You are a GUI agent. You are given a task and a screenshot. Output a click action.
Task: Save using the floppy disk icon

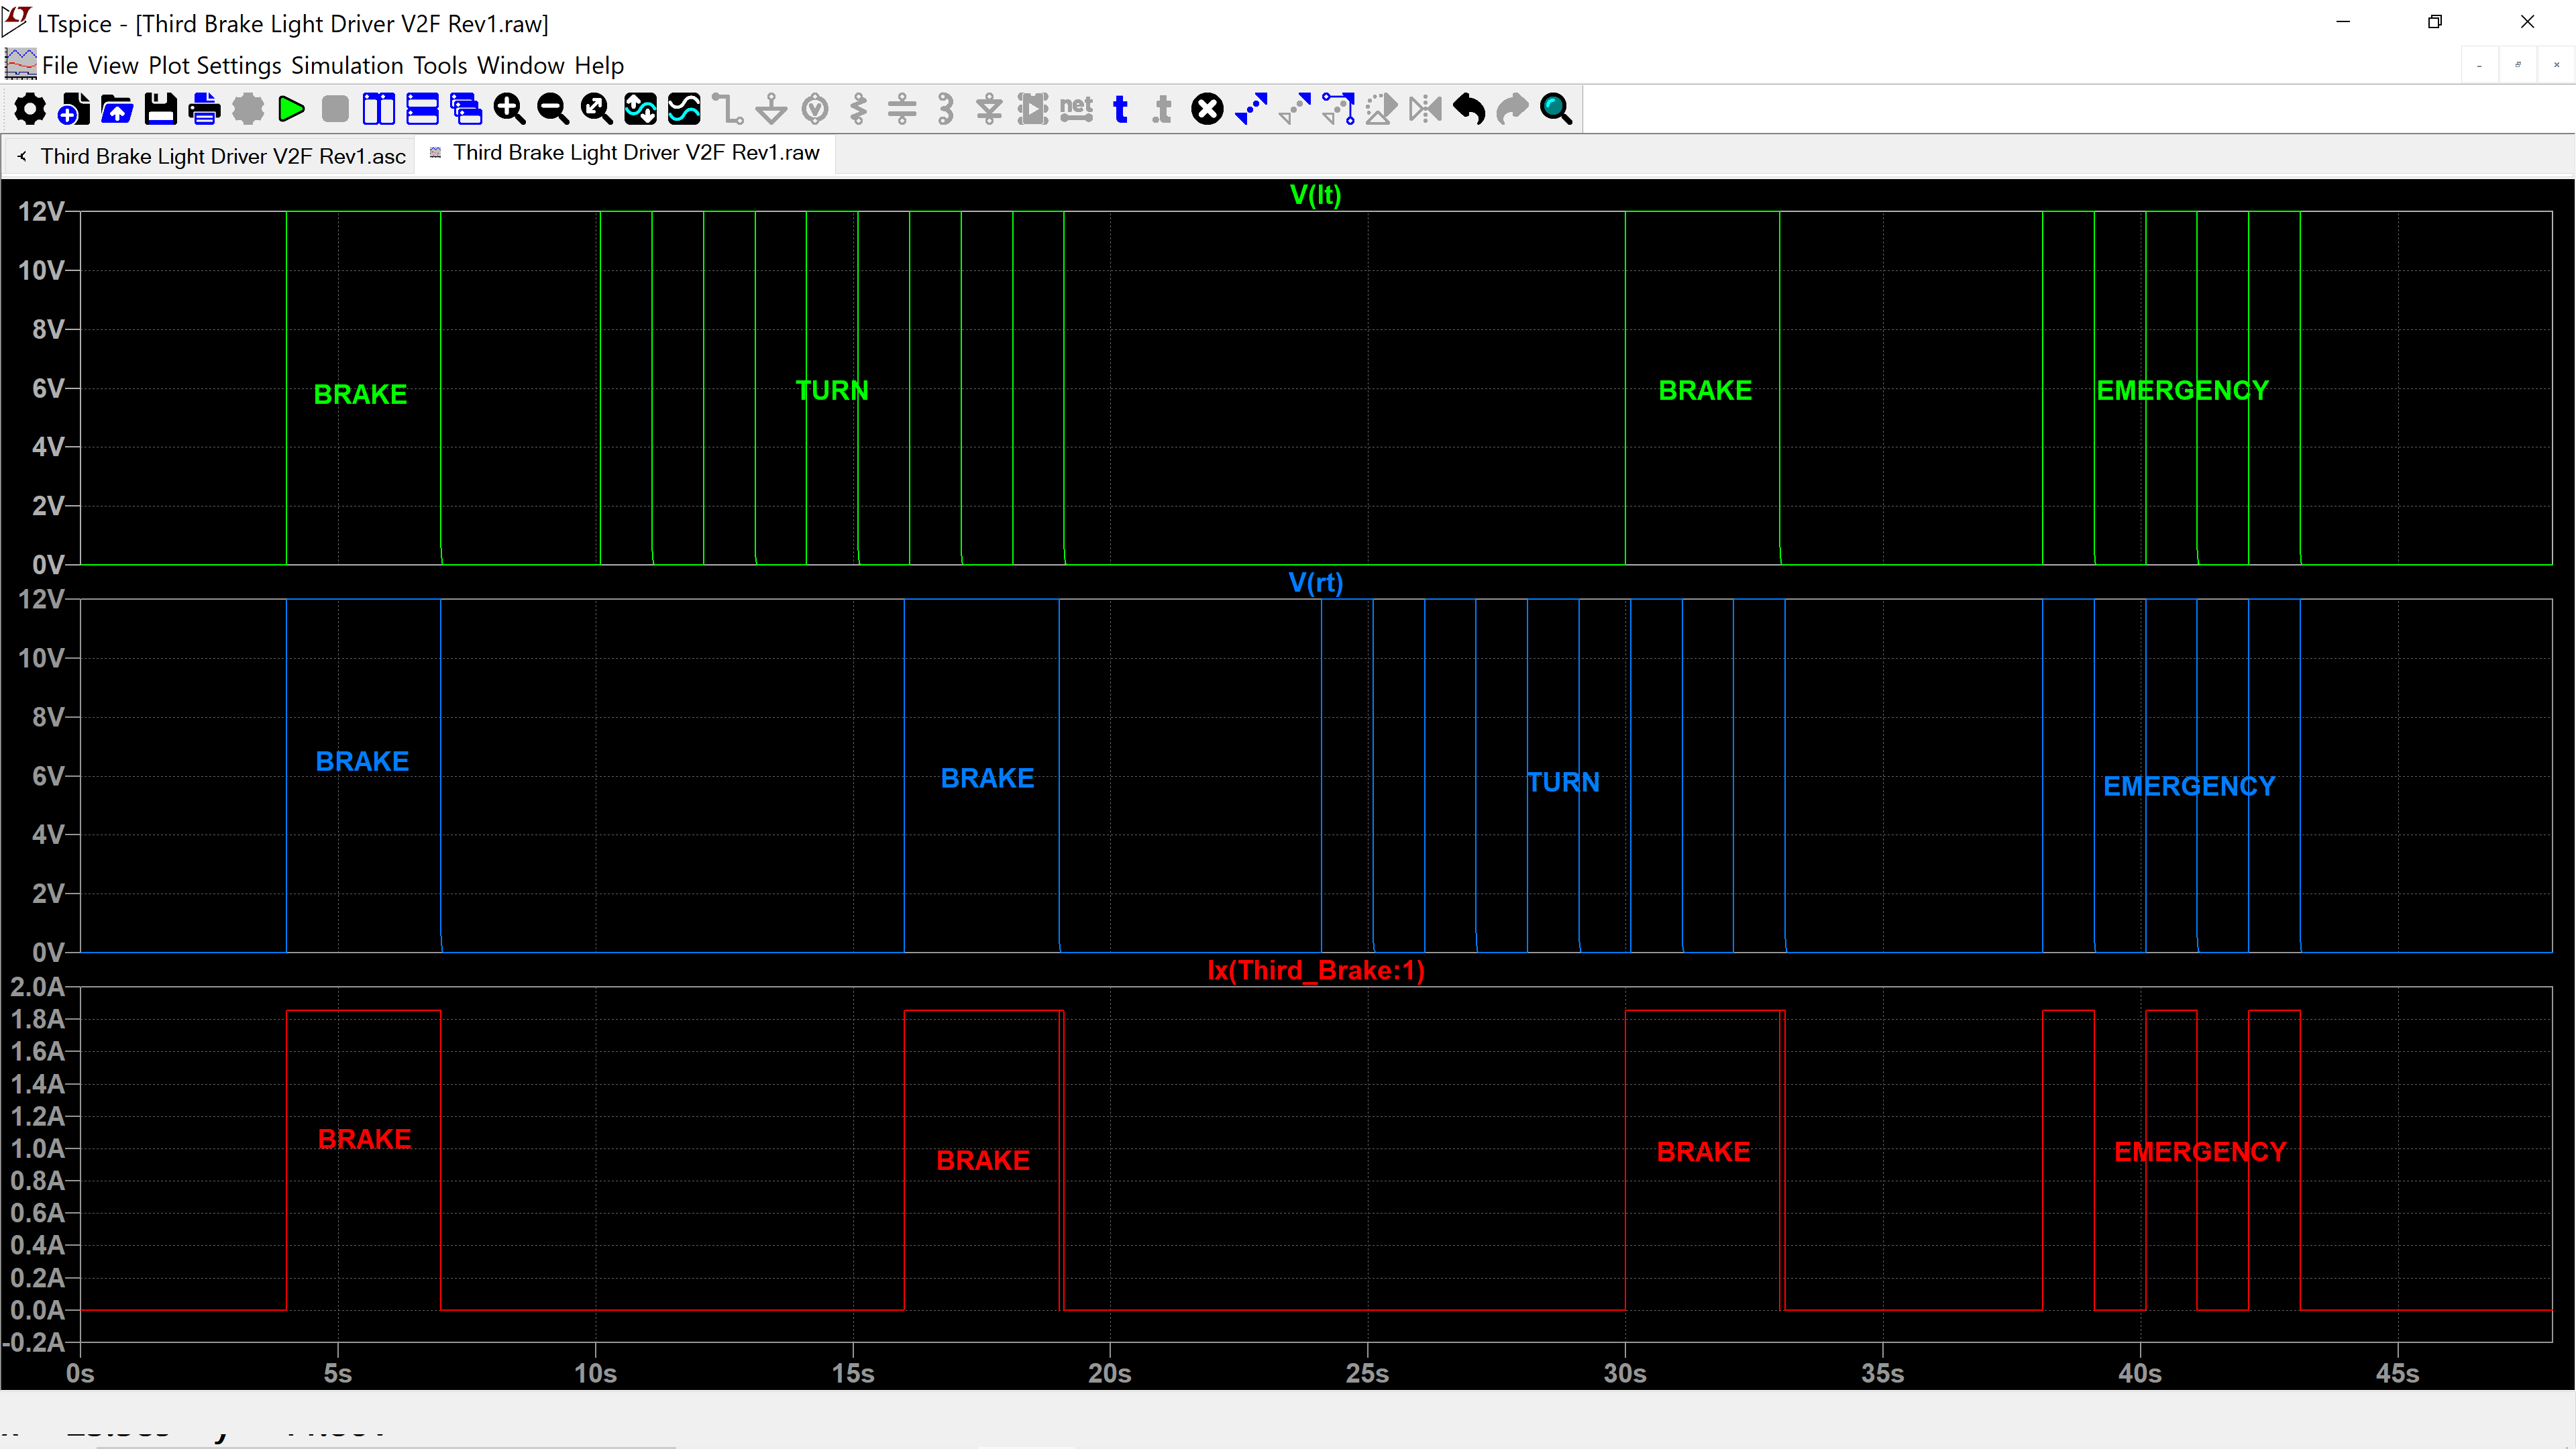pyautogui.click(x=160, y=109)
